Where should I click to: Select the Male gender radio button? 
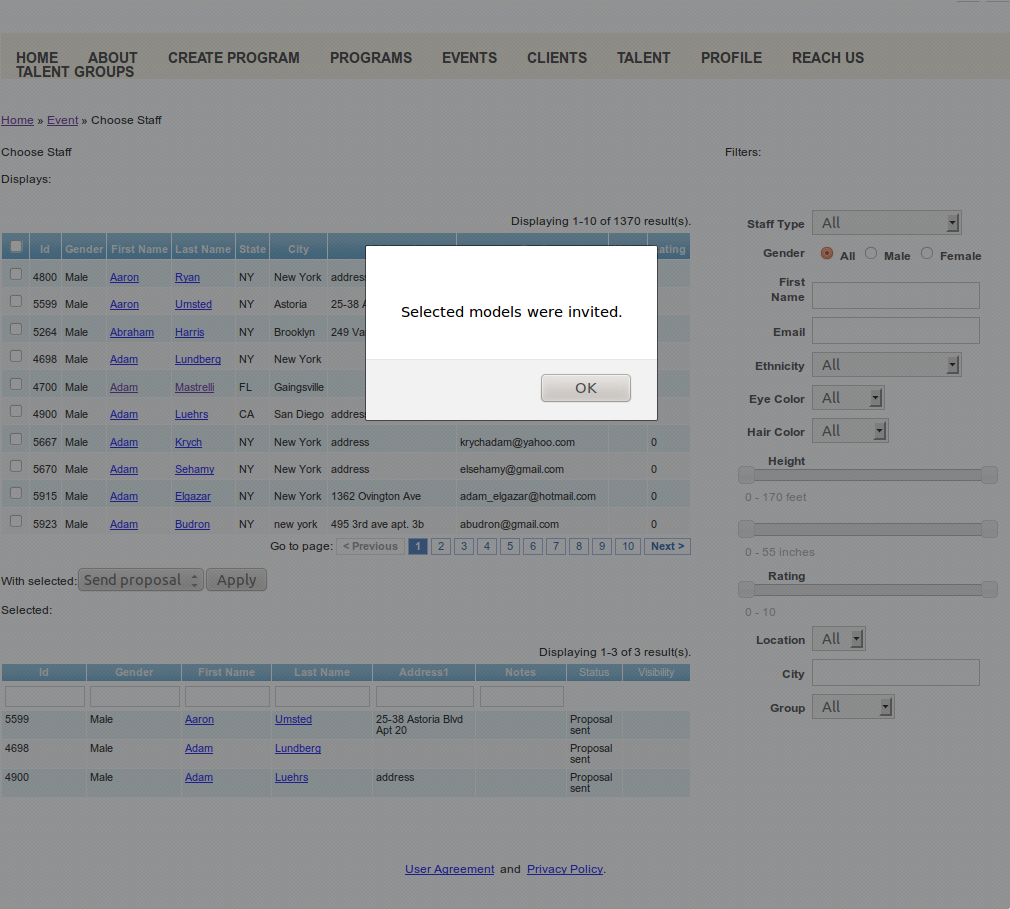(871, 253)
